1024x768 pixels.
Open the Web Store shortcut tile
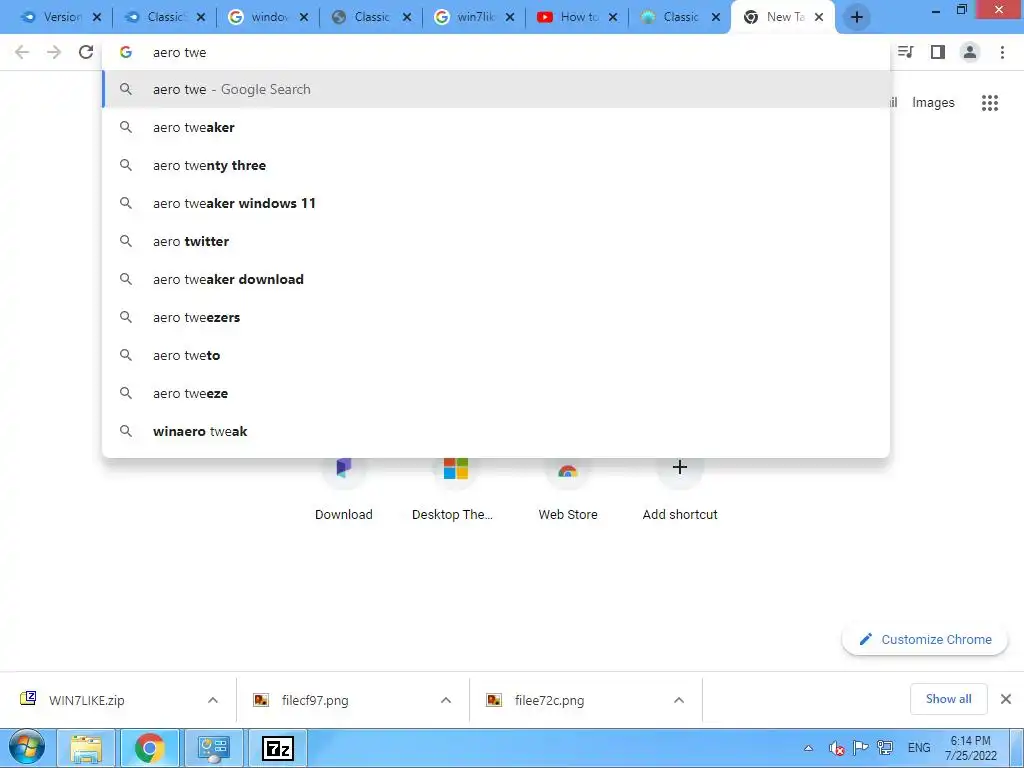(568, 490)
